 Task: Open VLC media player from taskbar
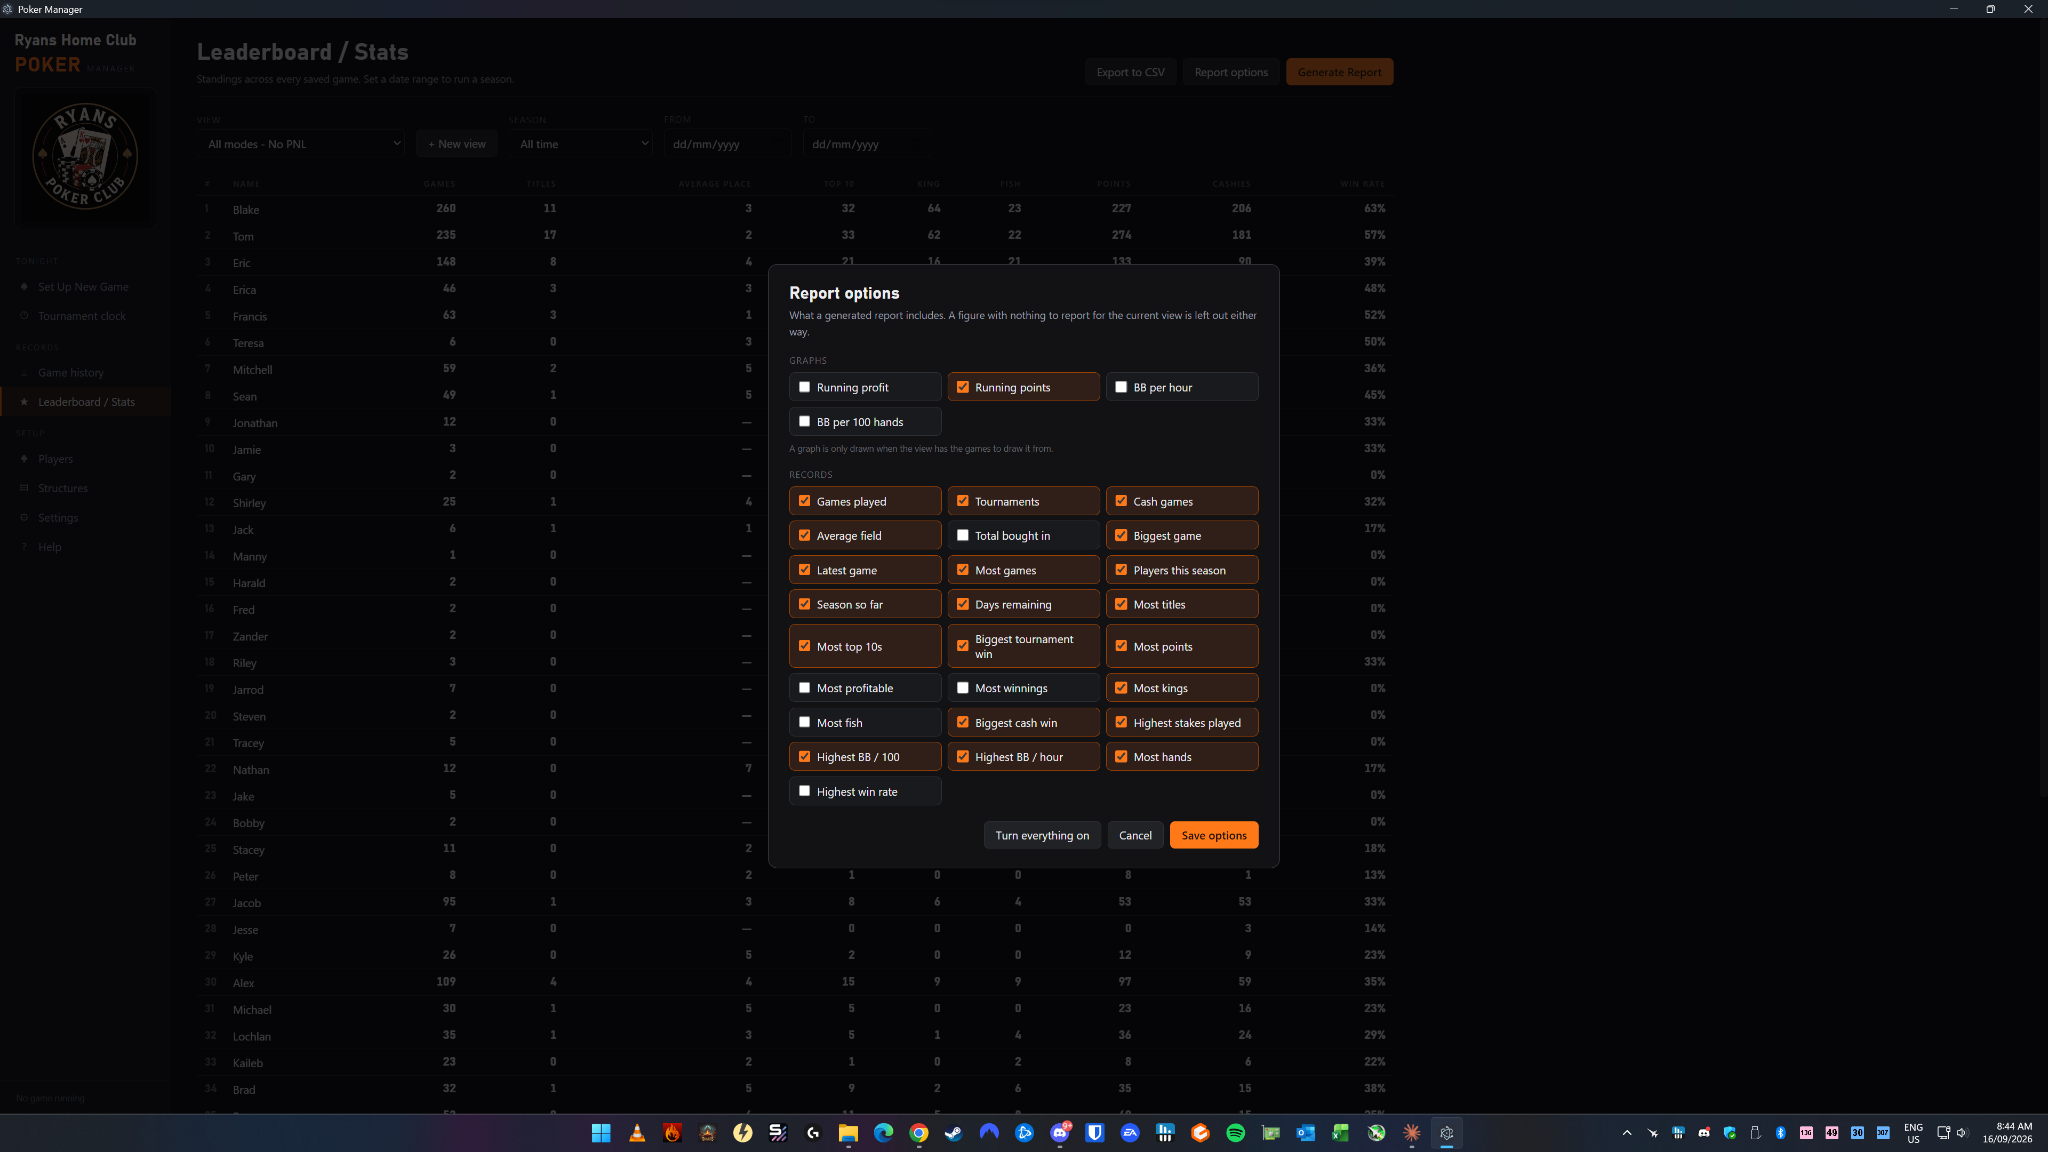tap(637, 1133)
